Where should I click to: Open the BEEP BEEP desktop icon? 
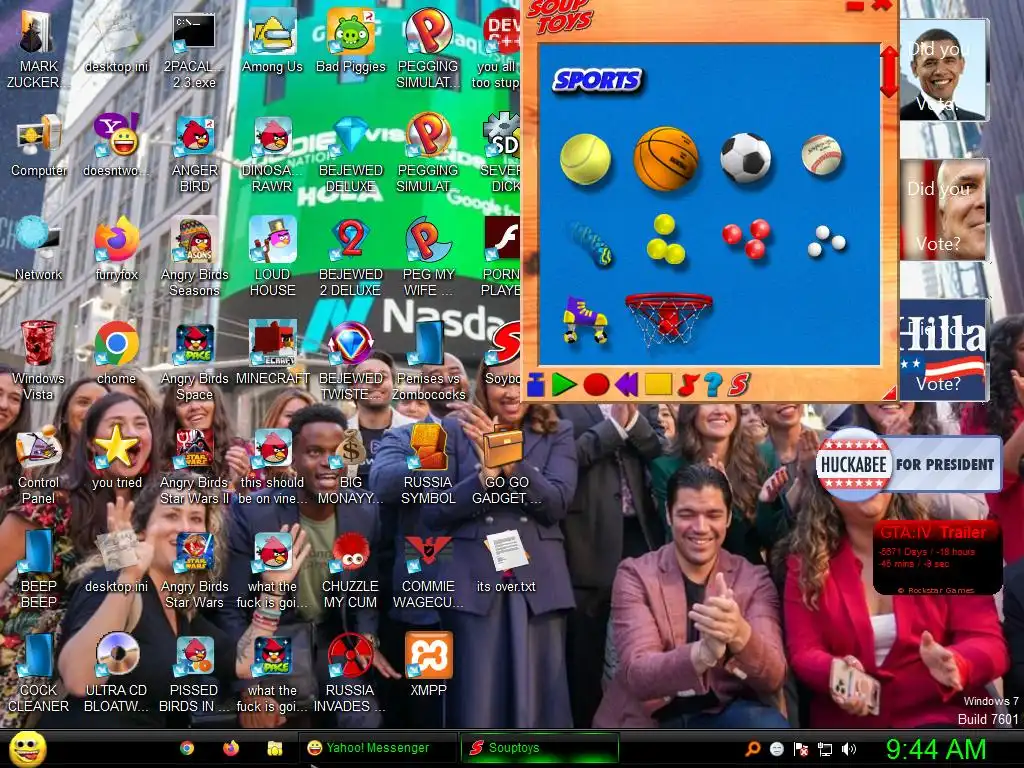click(38, 568)
